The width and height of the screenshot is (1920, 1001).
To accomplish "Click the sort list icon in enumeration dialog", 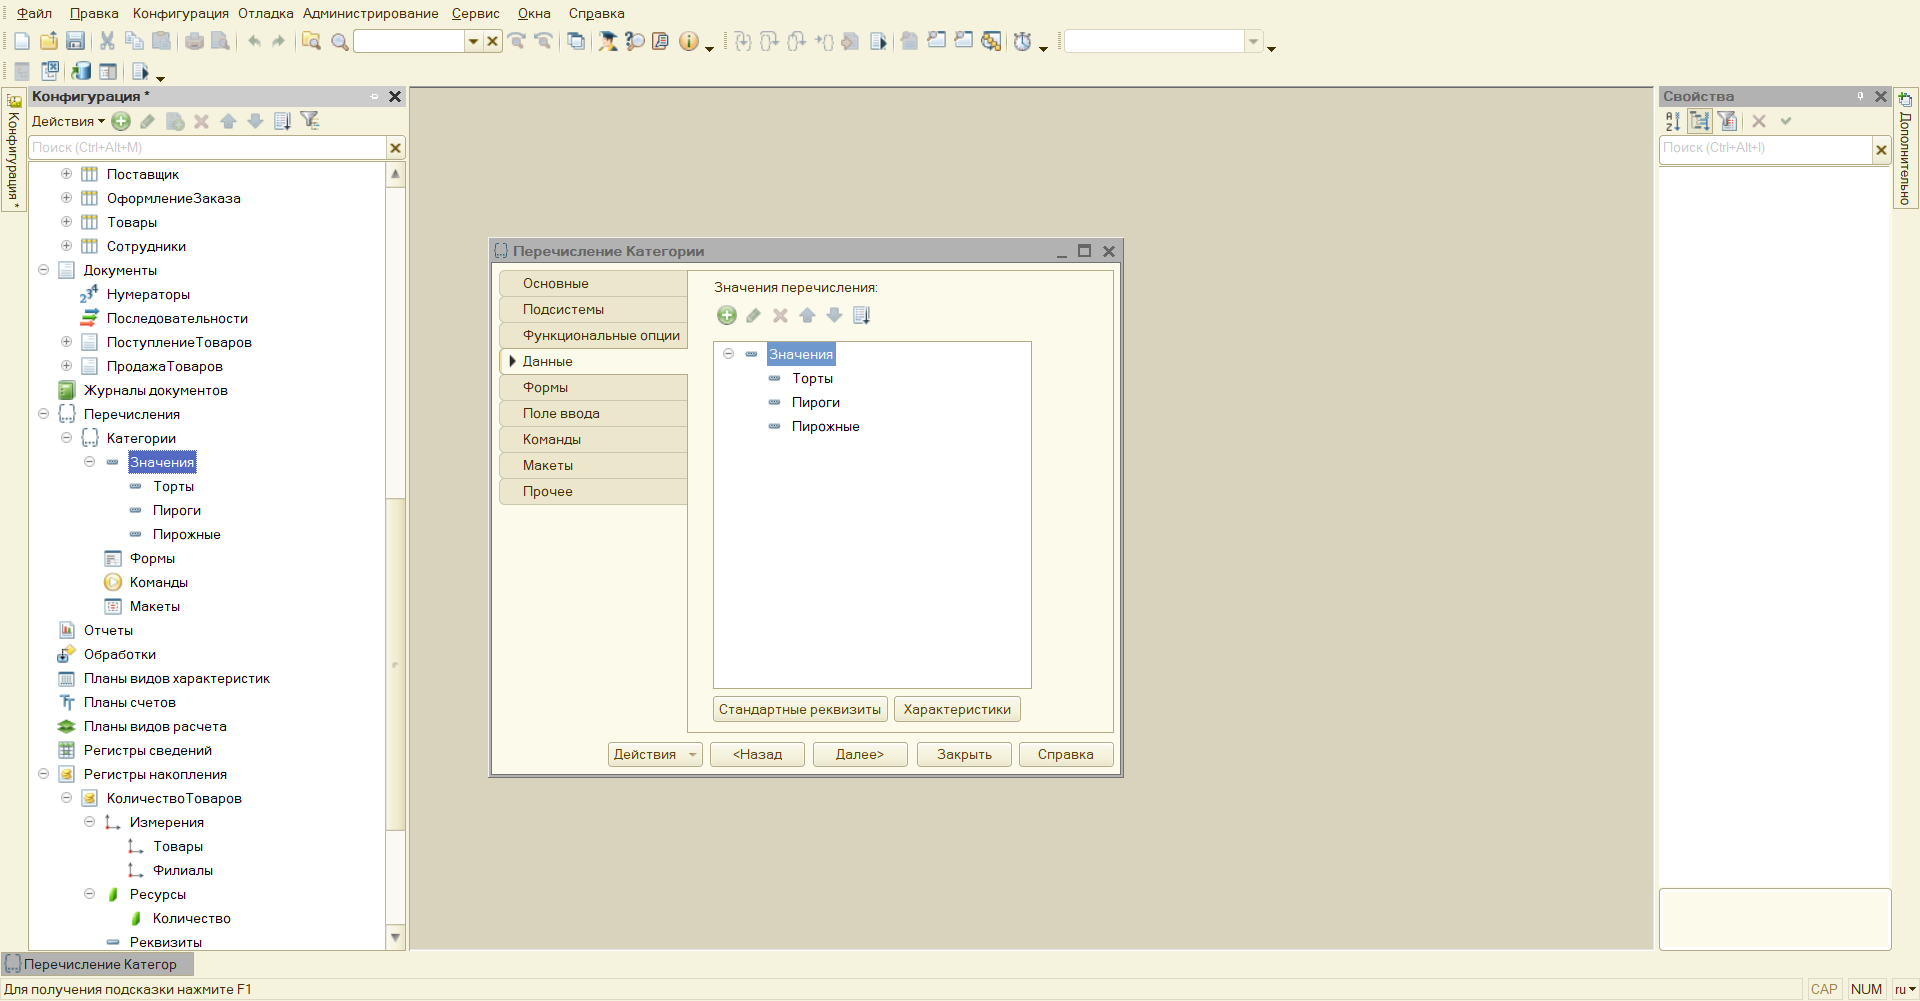I will pyautogui.click(x=861, y=316).
